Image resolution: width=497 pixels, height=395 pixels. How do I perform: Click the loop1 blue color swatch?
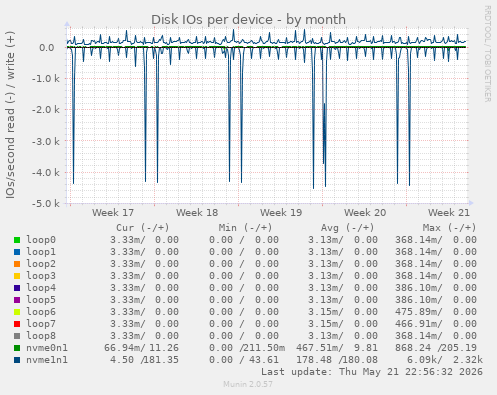click(17, 252)
